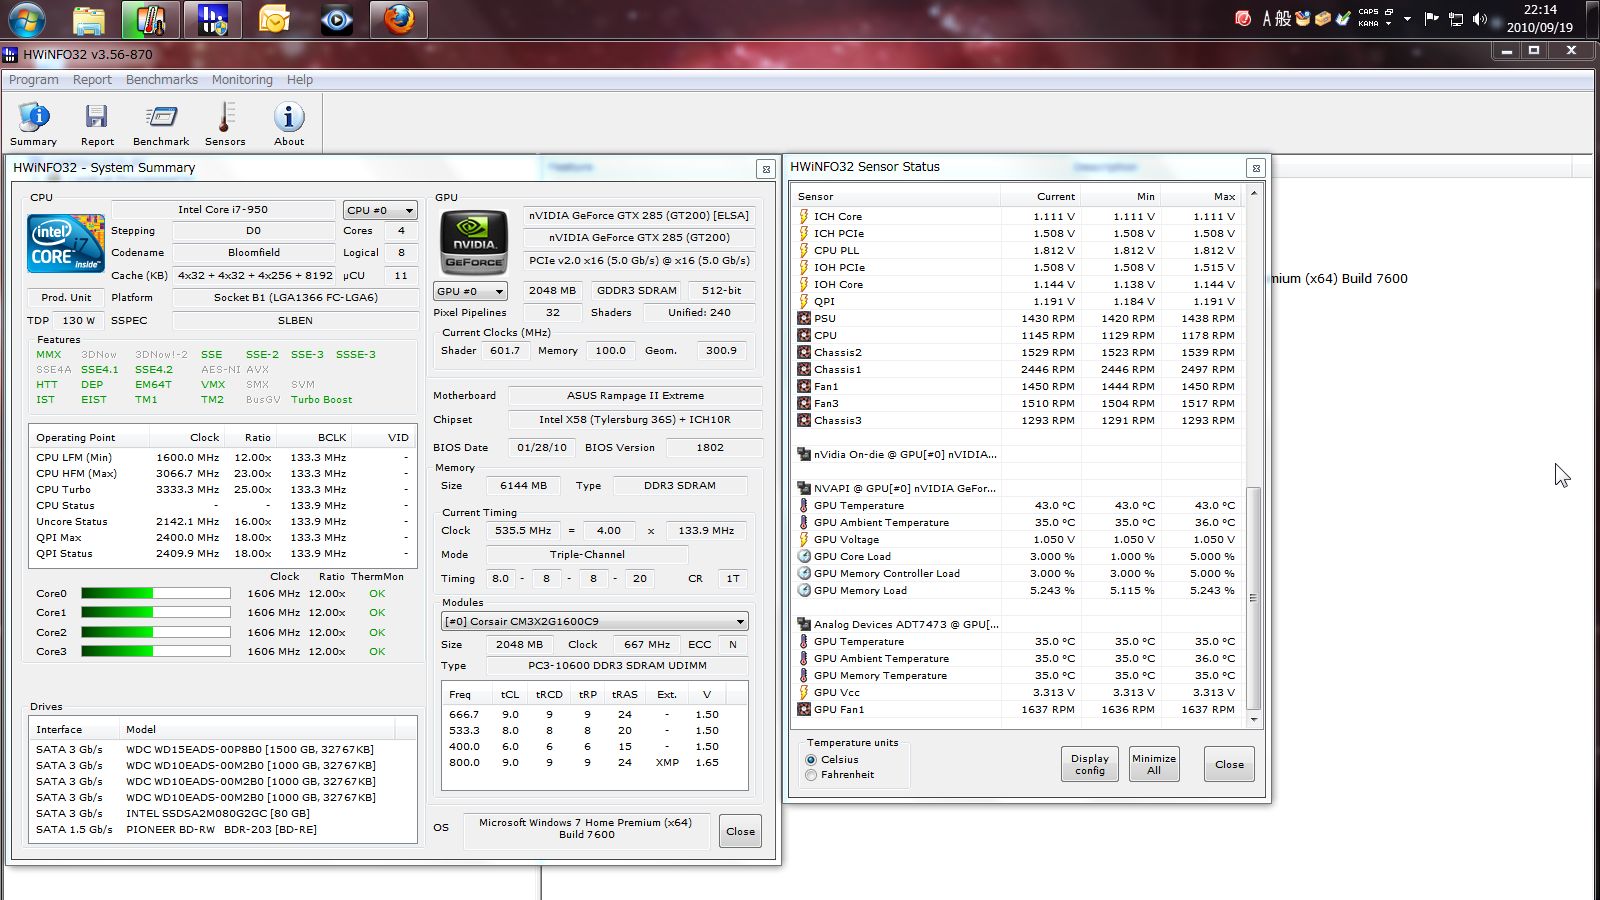
Task: Click the sensor list vertical scrollbar
Action: pos(1254,600)
